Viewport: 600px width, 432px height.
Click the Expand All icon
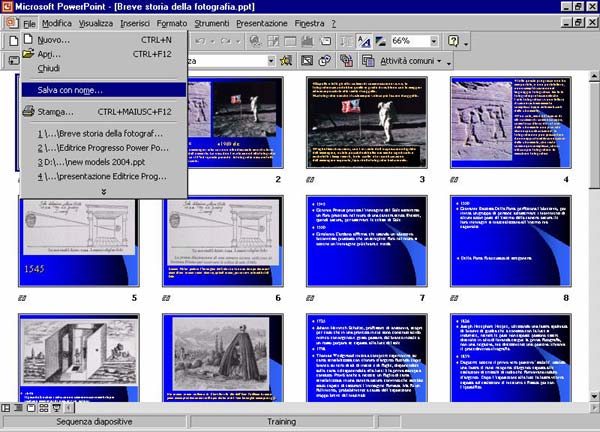point(346,41)
